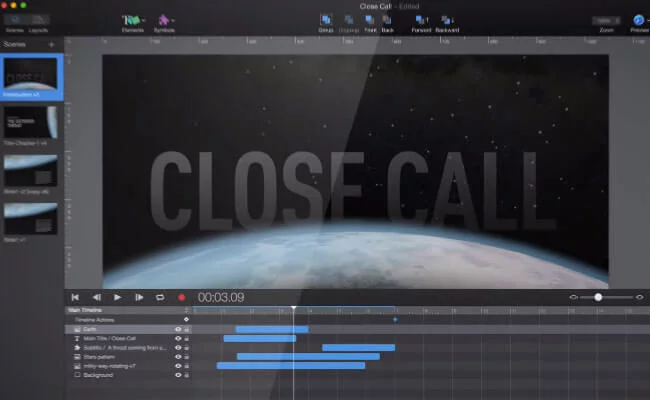
Task: Lock the milky-way-rotating-v7 layer
Action: [187, 366]
